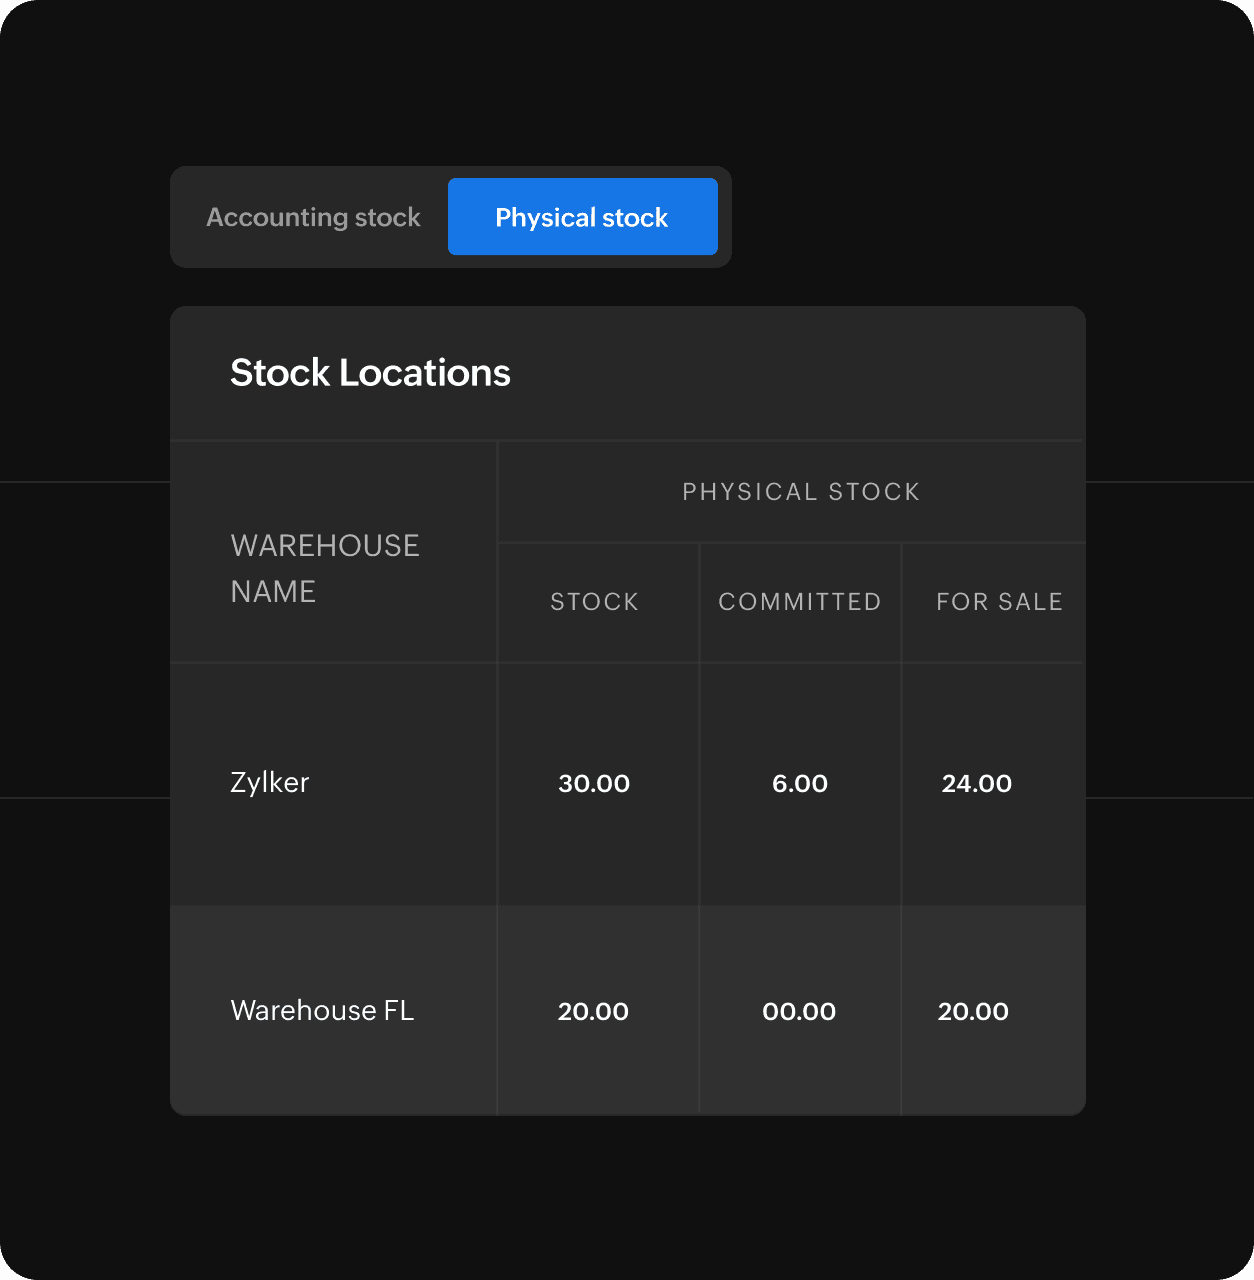Click the Physical Stock group header
Screen dimensions: 1254x1280
(x=800, y=492)
